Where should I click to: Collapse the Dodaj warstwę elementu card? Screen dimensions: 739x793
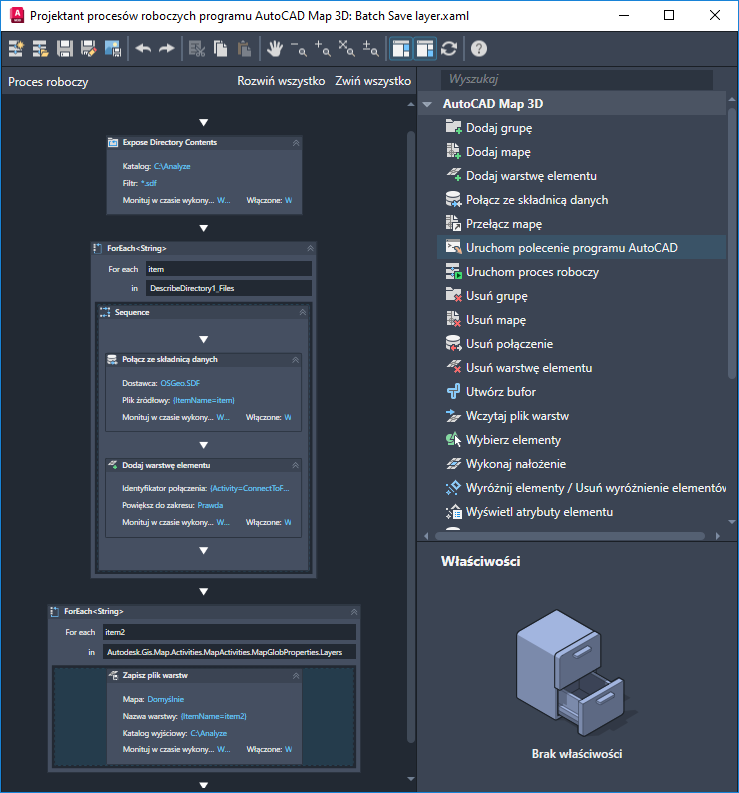click(x=295, y=465)
